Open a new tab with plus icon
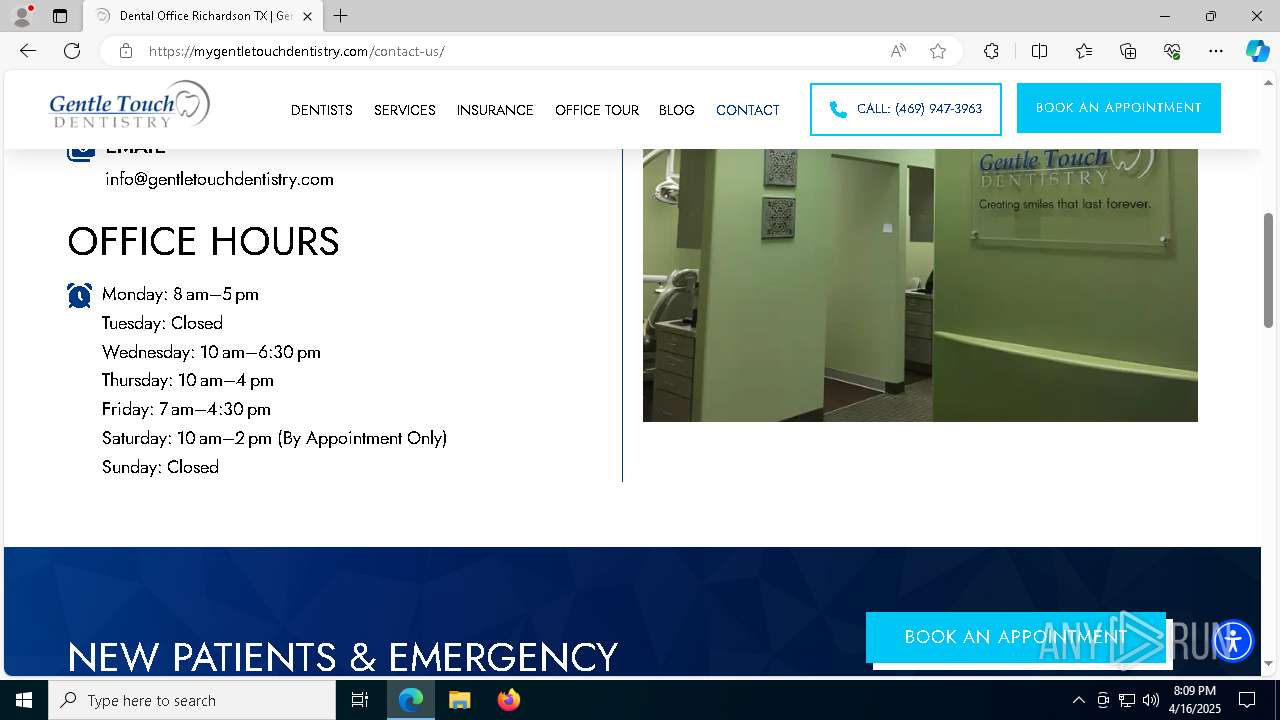This screenshot has height=720, width=1280. (341, 16)
